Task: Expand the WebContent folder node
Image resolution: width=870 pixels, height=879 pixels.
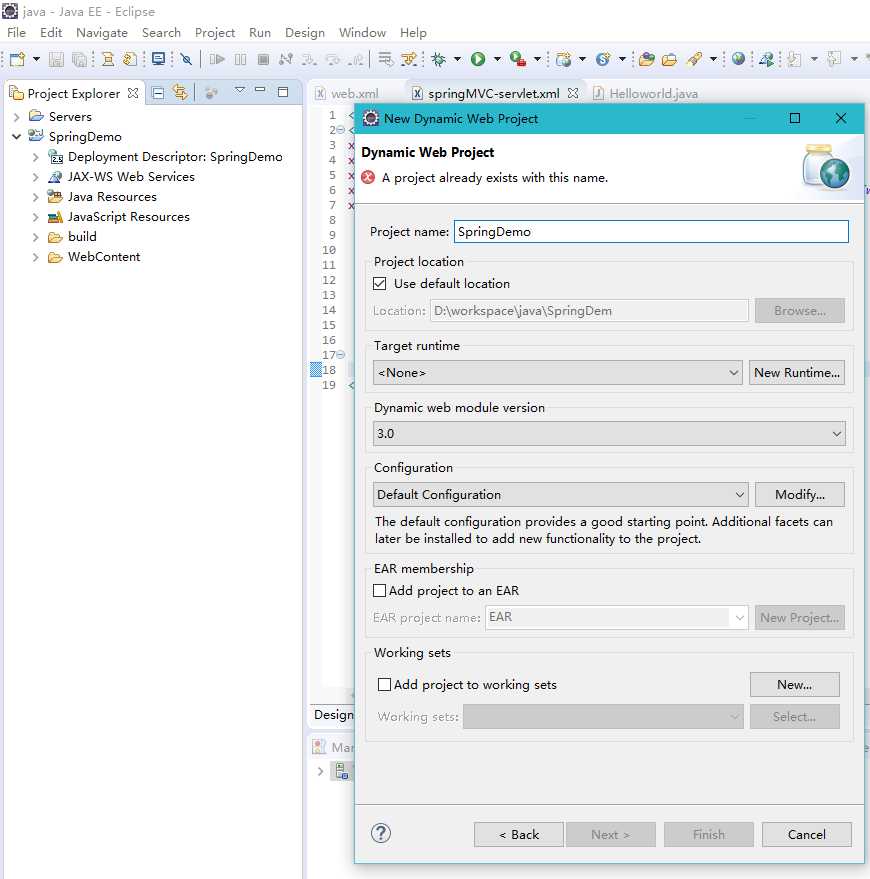Action: tap(35, 257)
